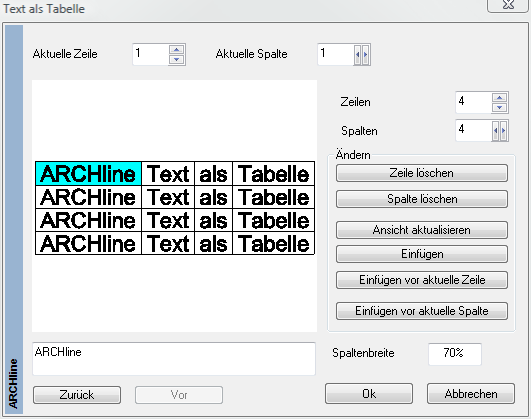
Task: Increase Aktuelle Spalte with right arrow
Action: click(365, 54)
